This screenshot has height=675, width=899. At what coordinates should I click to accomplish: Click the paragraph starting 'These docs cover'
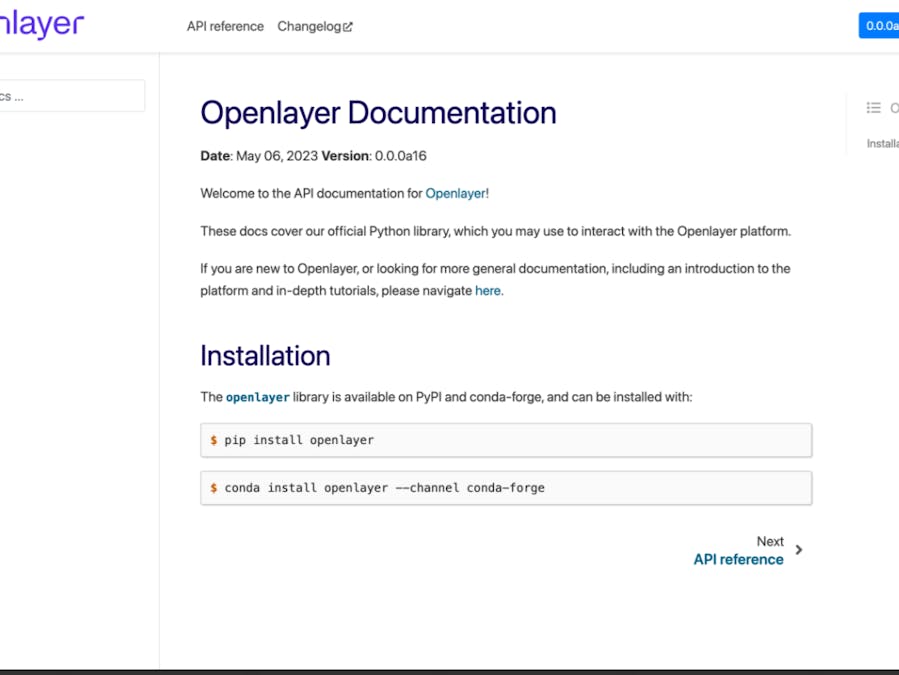click(495, 232)
